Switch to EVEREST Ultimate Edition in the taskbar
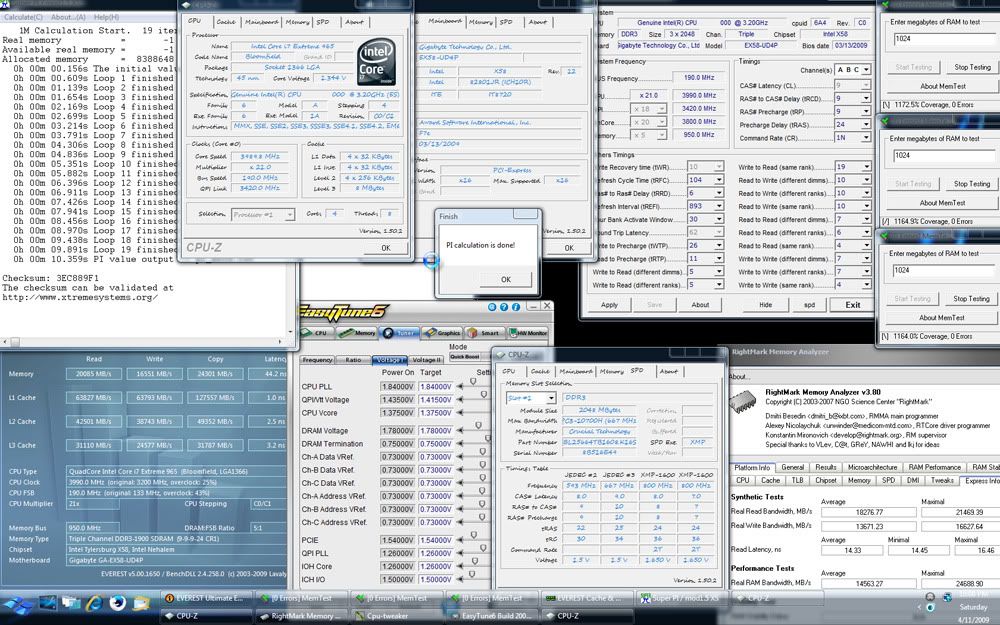This screenshot has height=625, width=1000. (x=206, y=598)
